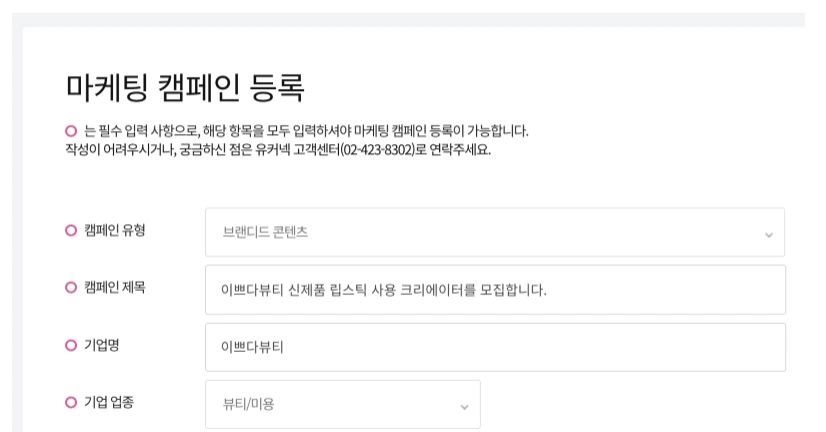Select the 캠페인 제목 field label

point(115,288)
